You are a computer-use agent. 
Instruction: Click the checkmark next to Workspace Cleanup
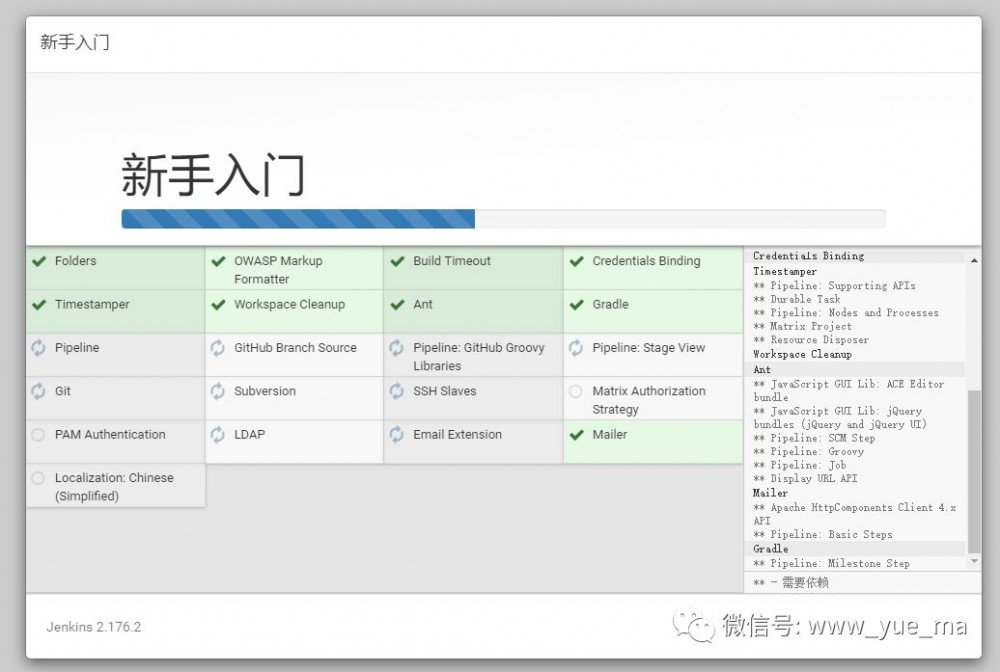(218, 304)
